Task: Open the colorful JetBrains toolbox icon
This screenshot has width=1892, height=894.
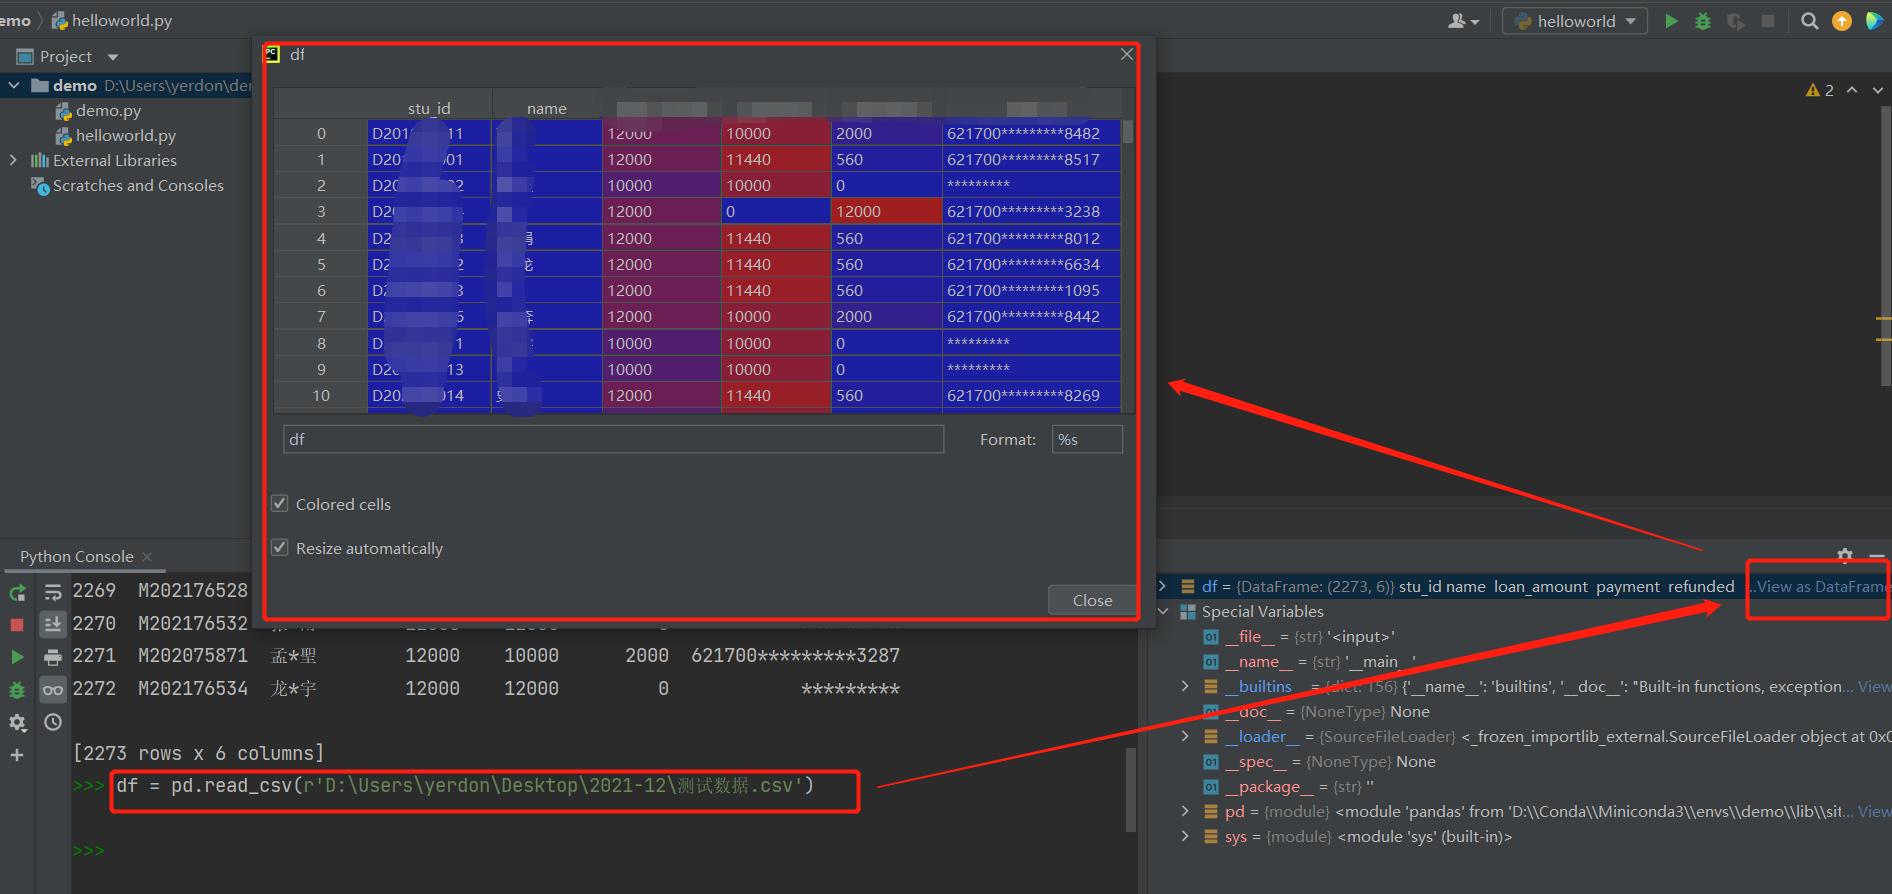Action: (x=1874, y=21)
